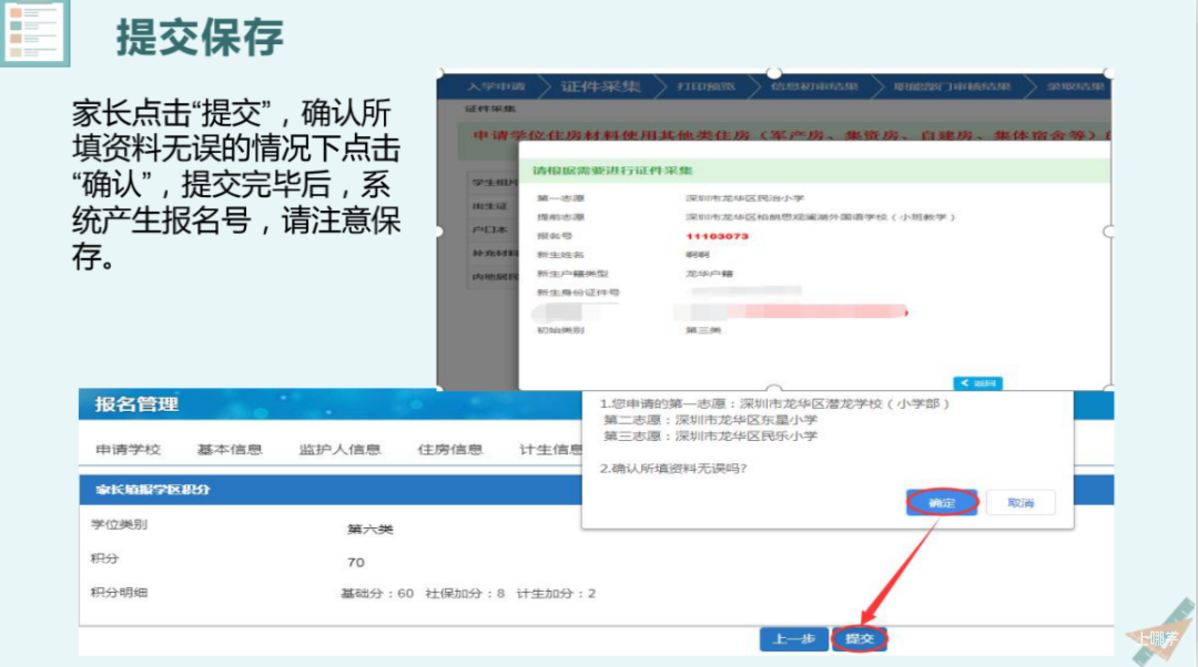The height and width of the screenshot is (667, 1198).
Task: Open the 基本信息 tab
Action: point(229,449)
